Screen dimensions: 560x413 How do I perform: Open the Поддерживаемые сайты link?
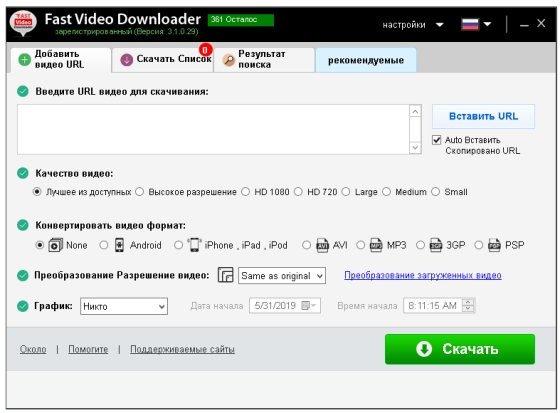tap(182, 349)
